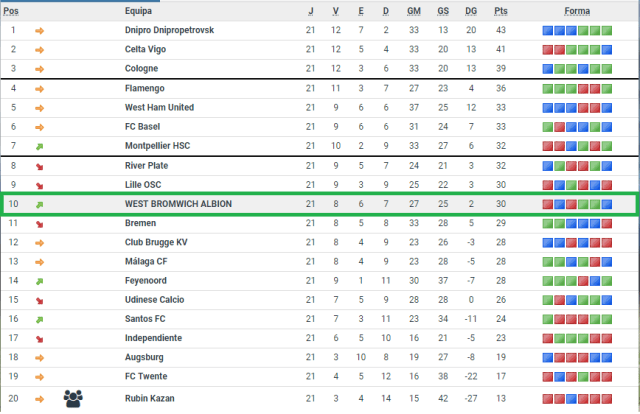
Task: Click first form square in Dnipro Dnipropetrovsk row
Action: point(547,30)
